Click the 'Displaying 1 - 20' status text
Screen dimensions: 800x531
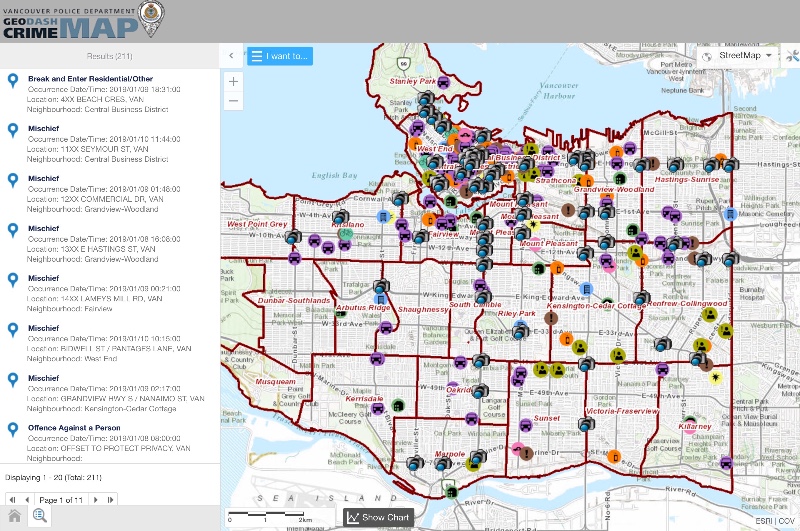[53, 477]
